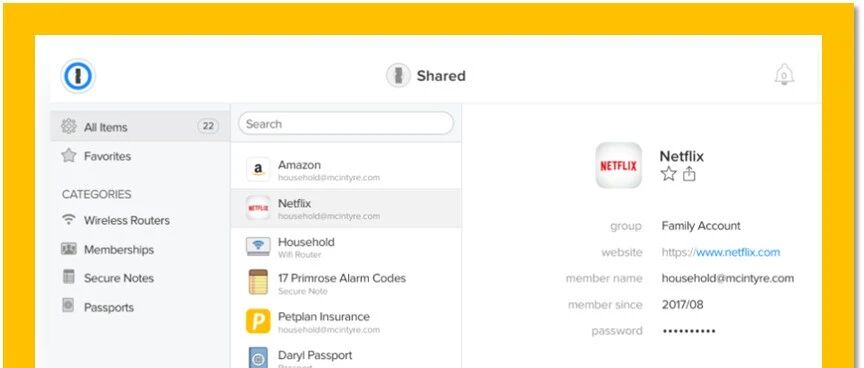Click the group field label
The height and width of the screenshot is (368, 864).
[x=626, y=226]
